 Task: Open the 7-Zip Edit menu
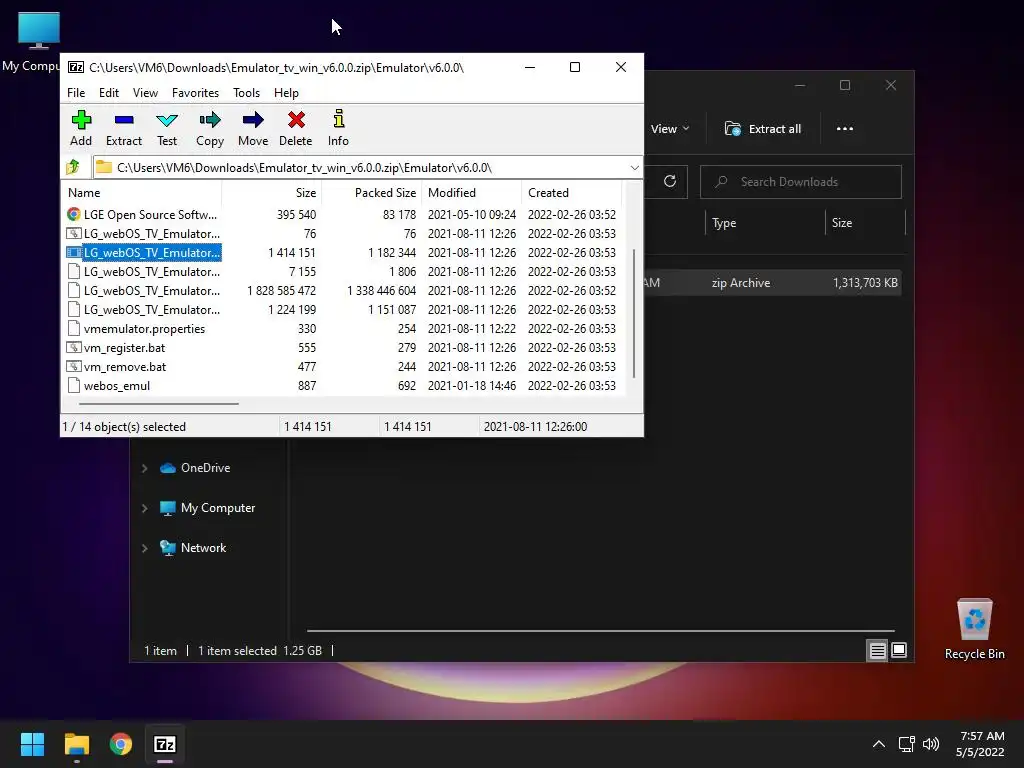tap(108, 93)
